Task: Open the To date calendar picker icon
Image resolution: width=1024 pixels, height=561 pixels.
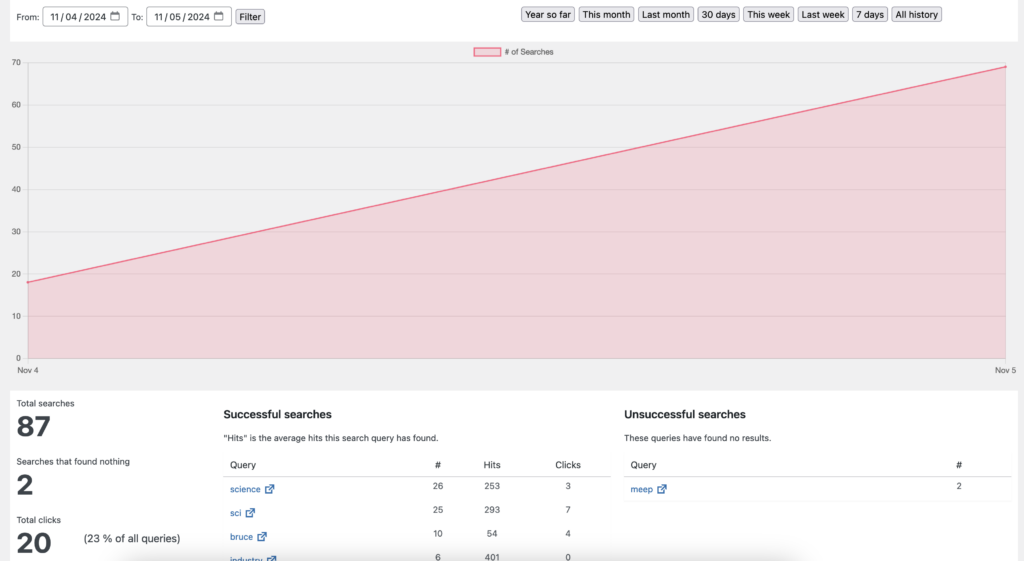Action: 219,17
